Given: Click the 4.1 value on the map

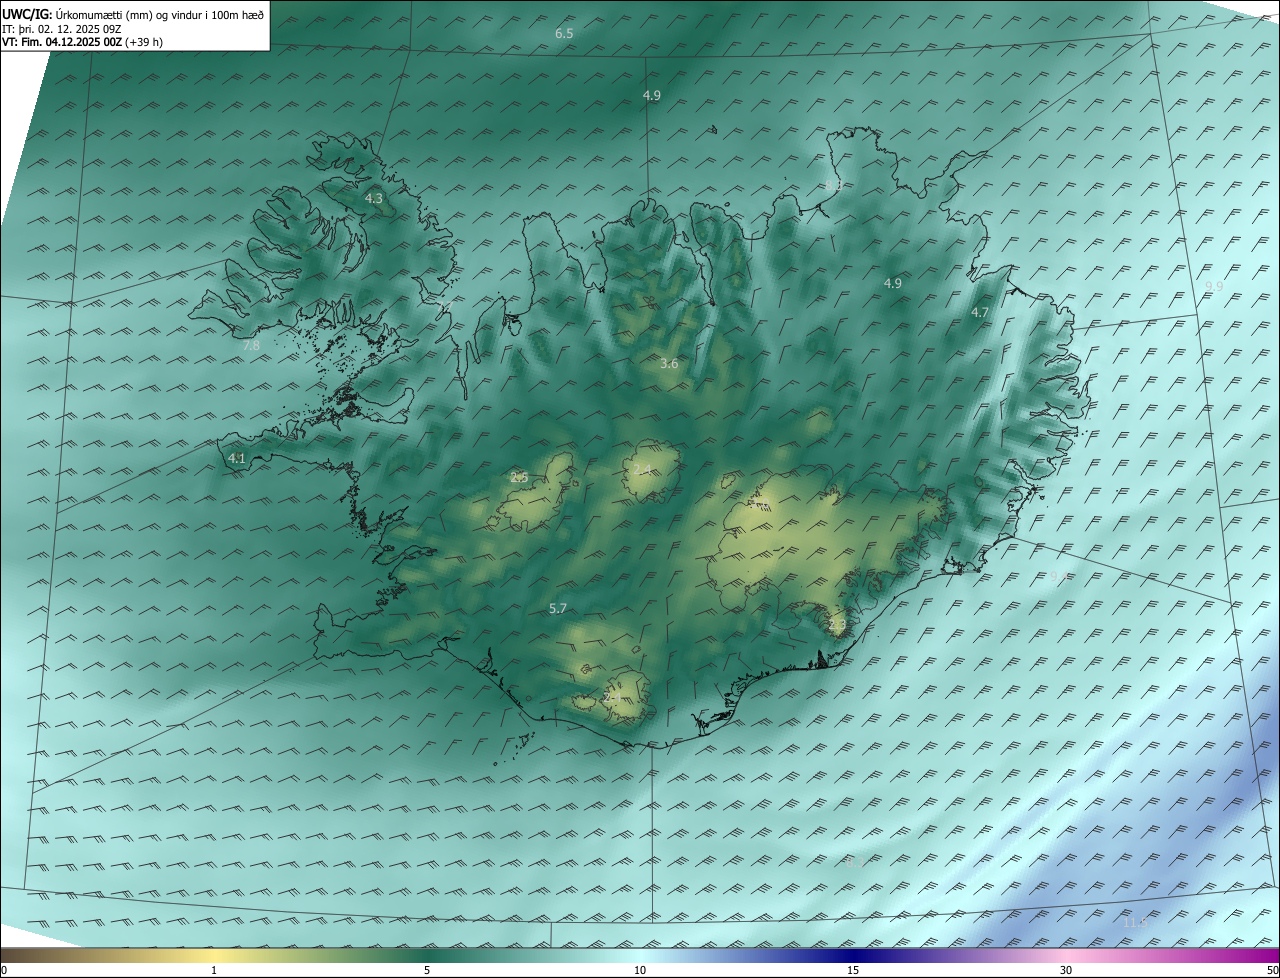Looking at the screenshot, I should [237, 459].
